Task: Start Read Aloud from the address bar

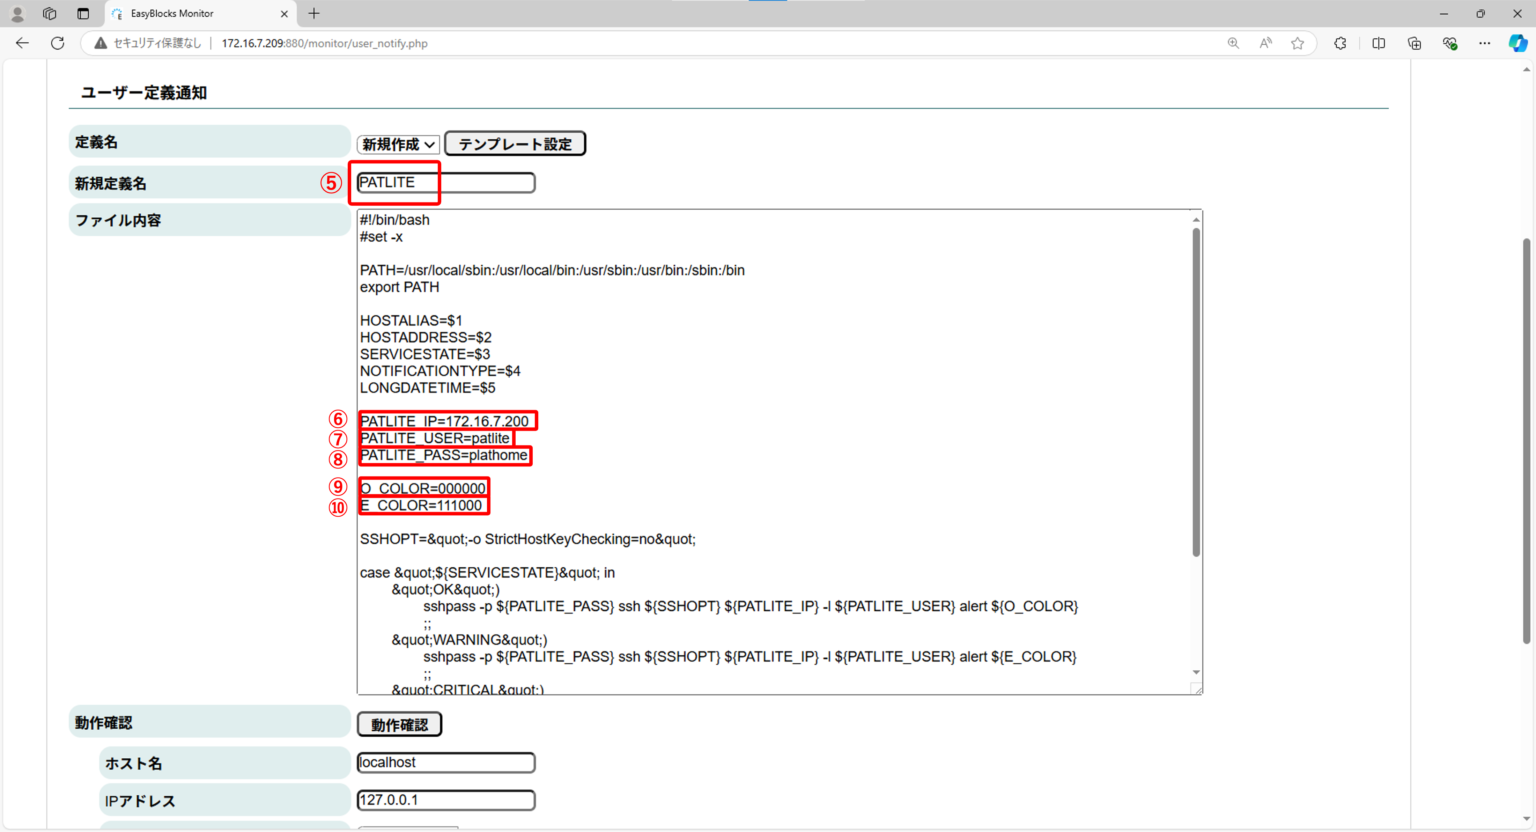Action: (x=1263, y=43)
